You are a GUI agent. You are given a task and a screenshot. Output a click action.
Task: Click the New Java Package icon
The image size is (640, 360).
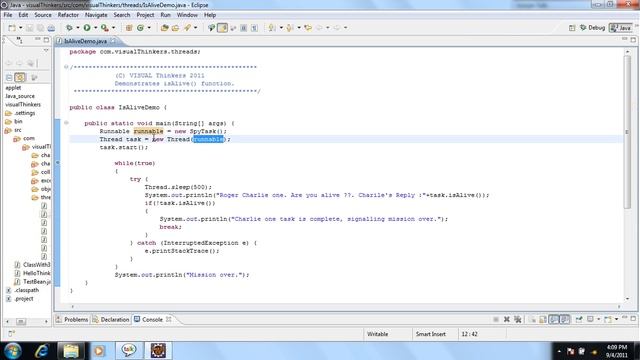tap(129, 28)
